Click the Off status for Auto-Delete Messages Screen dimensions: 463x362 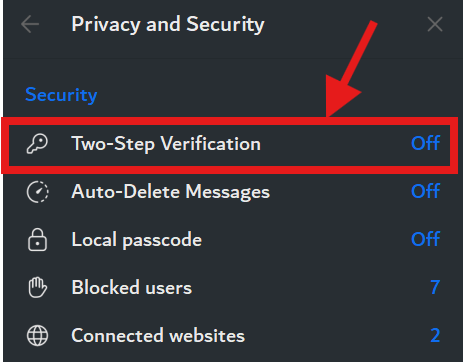click(x=426, y=191)
